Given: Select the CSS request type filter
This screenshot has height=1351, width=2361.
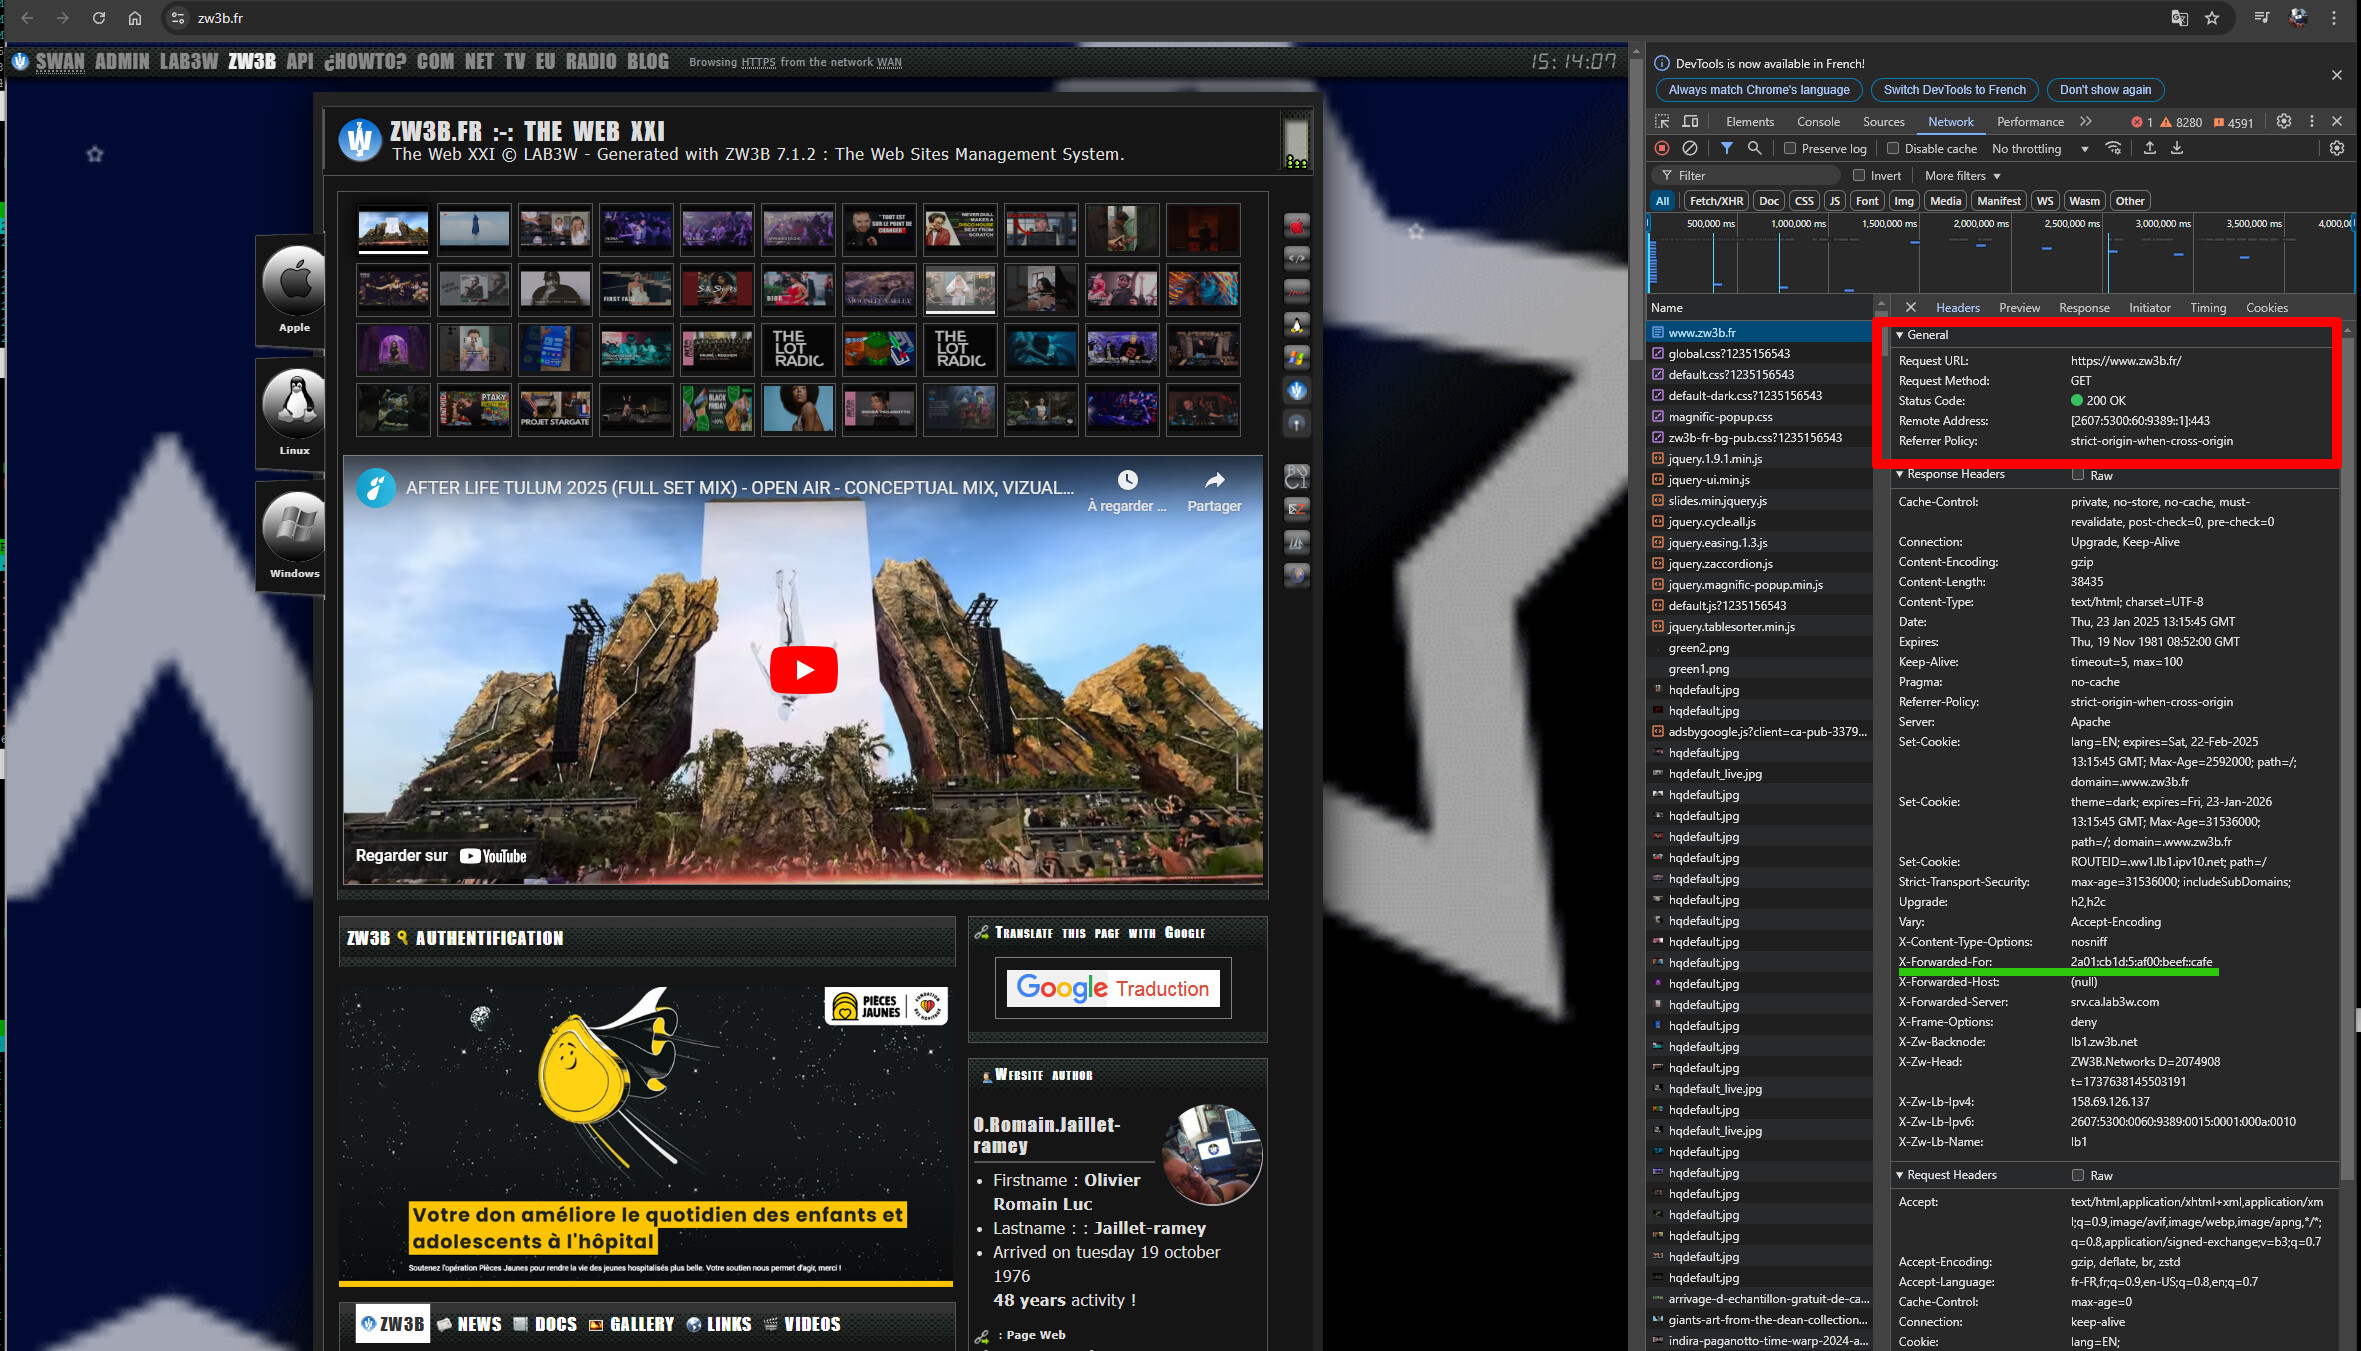Looking at the screenshot, I should [1804, 201].
